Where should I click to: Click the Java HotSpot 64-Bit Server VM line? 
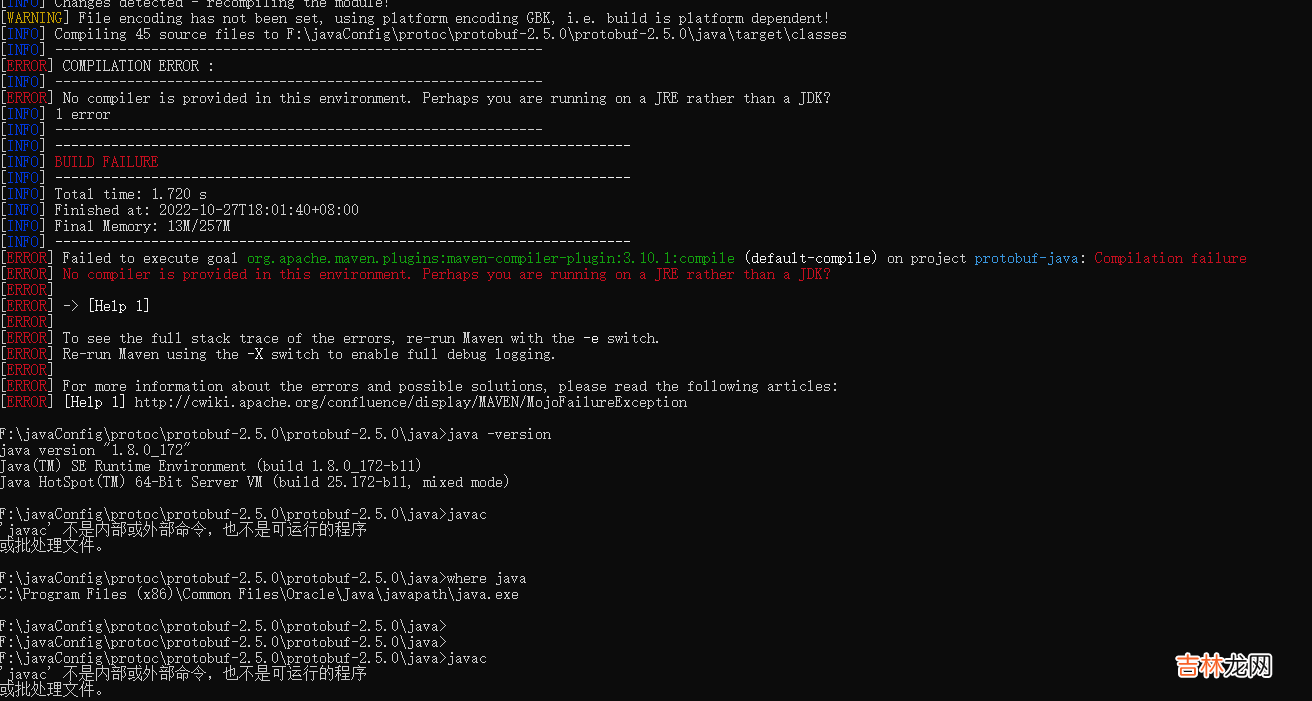tap(254, 482)
